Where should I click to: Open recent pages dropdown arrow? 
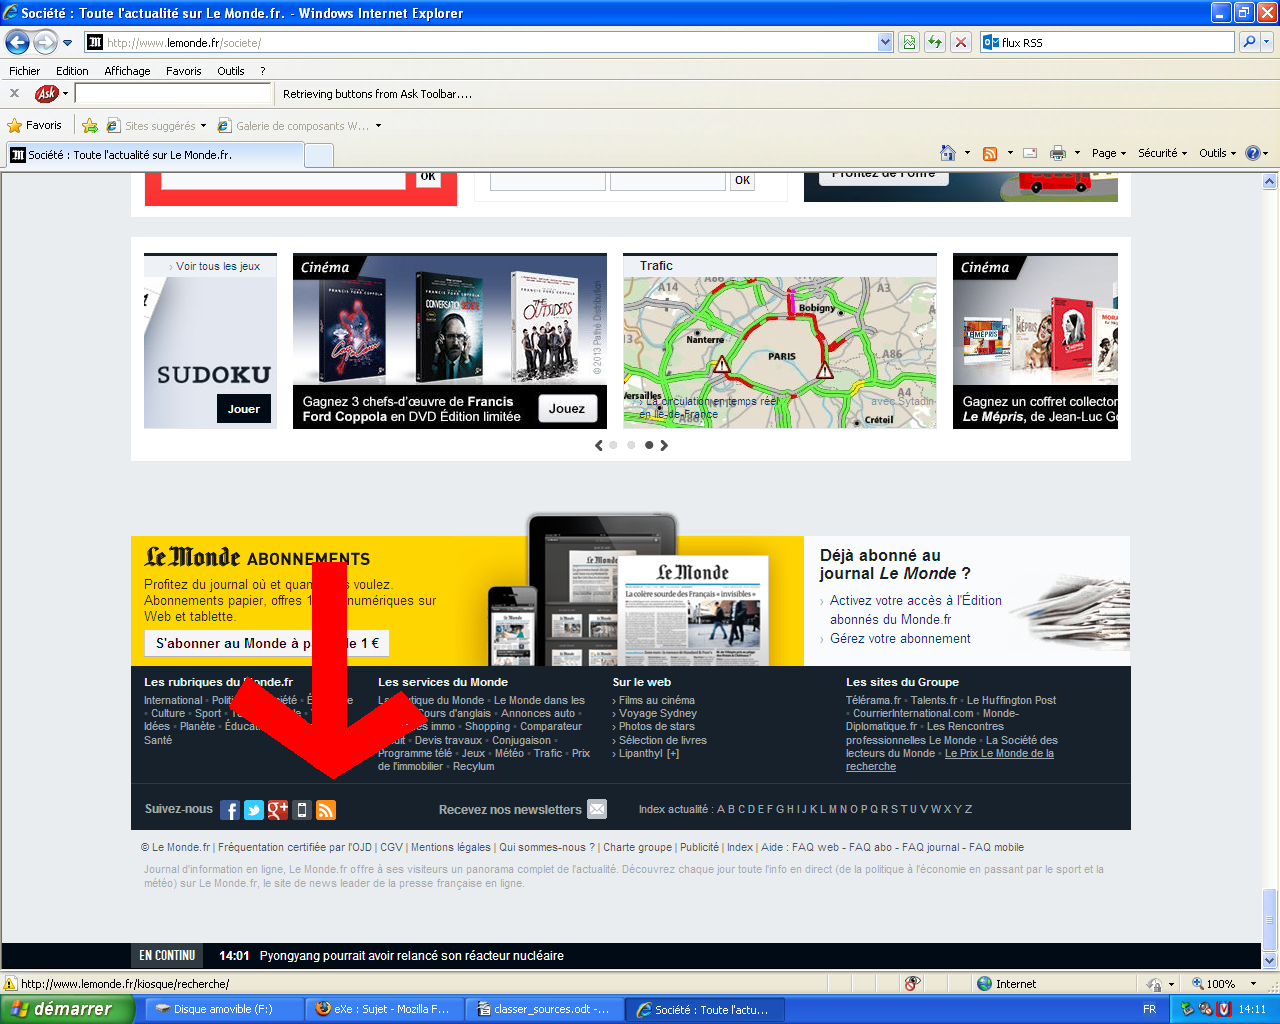(67, 43)
